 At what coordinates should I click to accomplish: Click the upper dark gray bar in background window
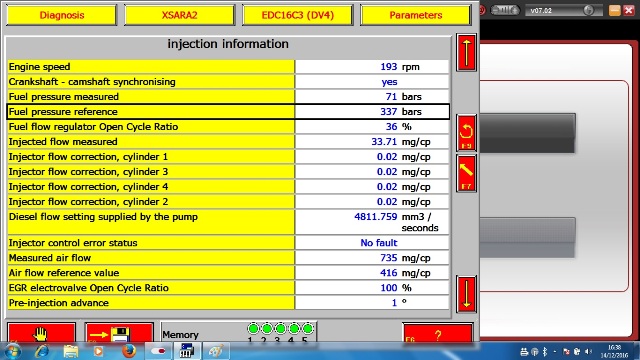527,133
